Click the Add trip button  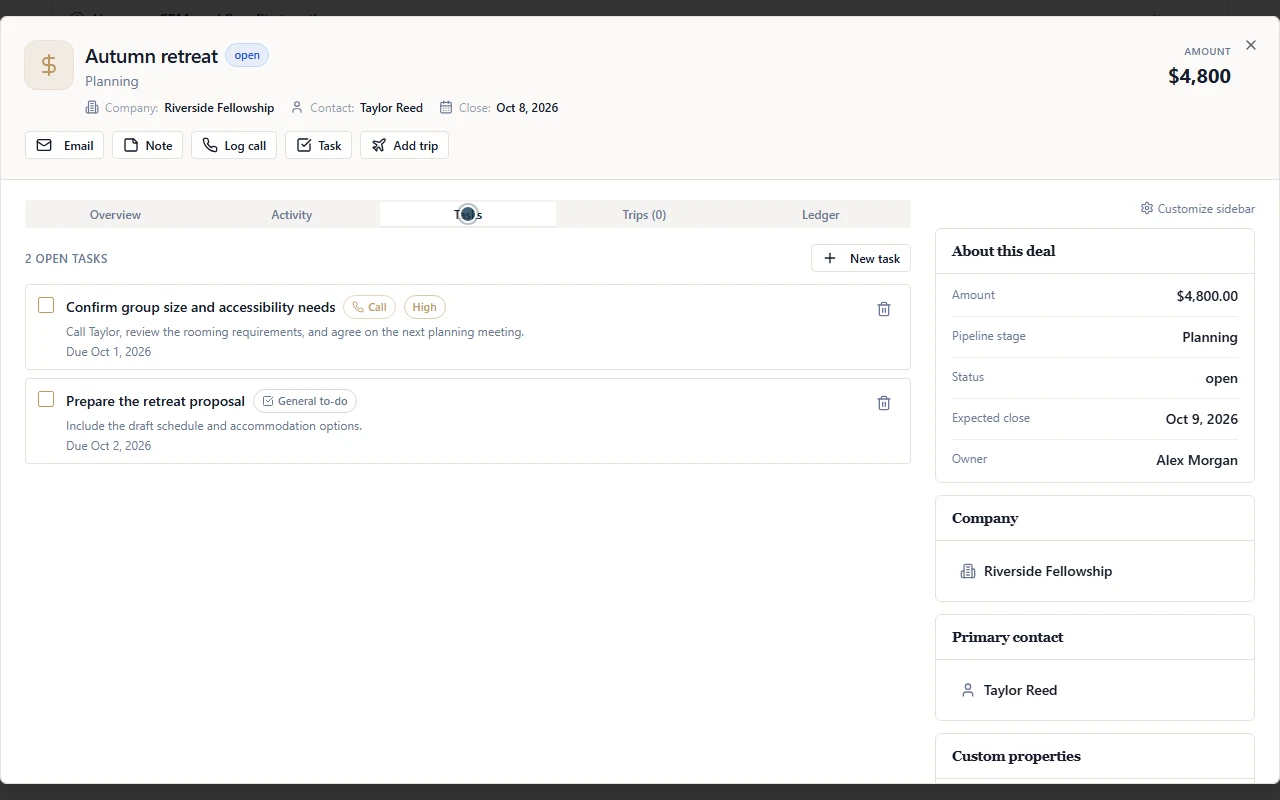coord(405,145)
